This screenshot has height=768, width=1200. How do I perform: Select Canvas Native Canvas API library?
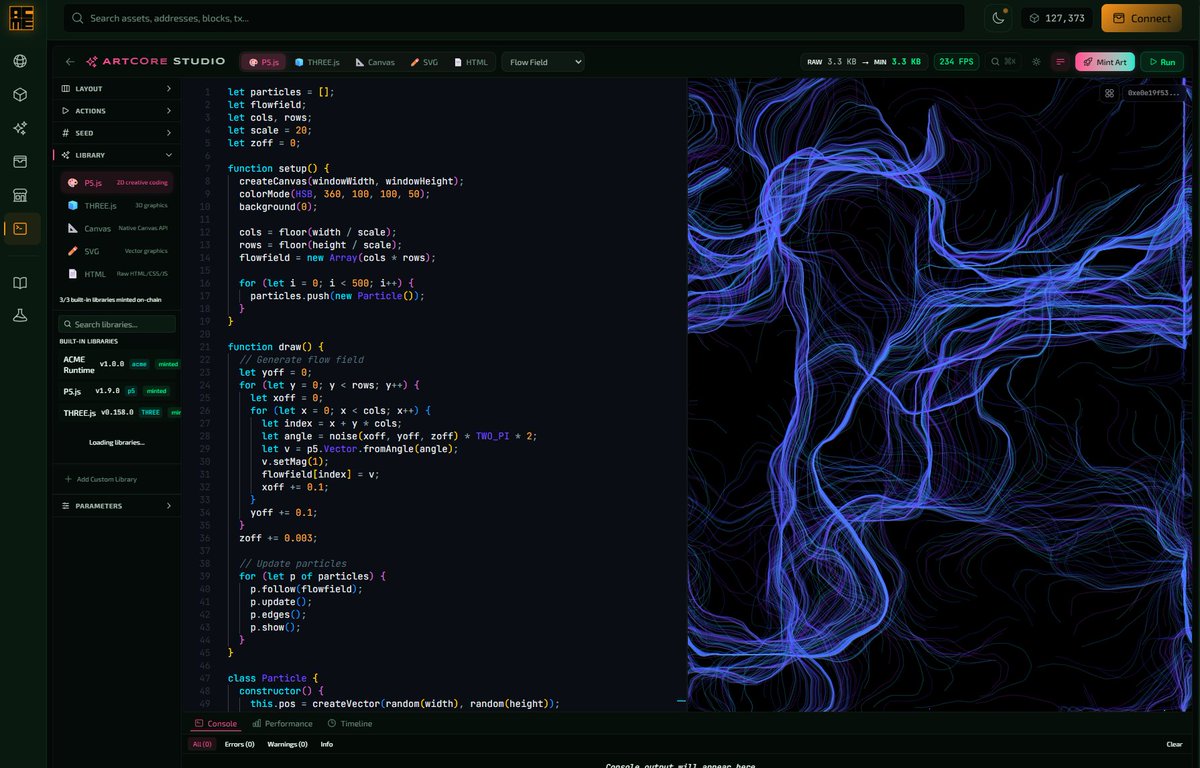116,228
